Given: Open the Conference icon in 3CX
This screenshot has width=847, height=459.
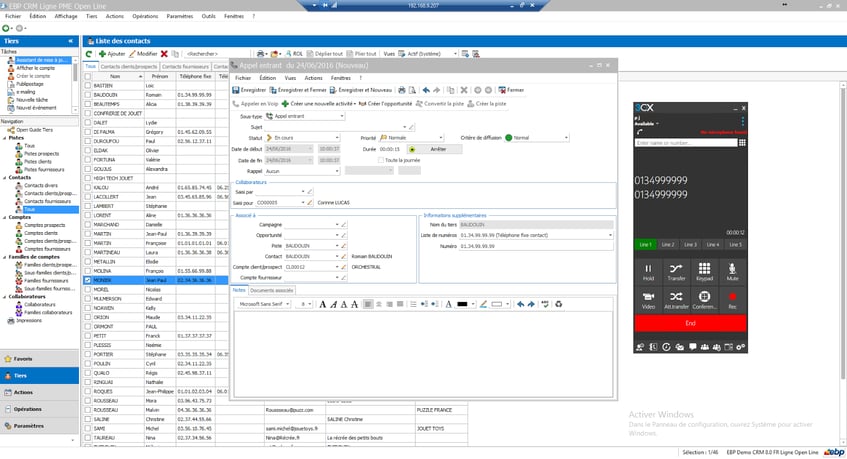Looking at the screenshot, I should pyautogui.click(x=704, y=300).
